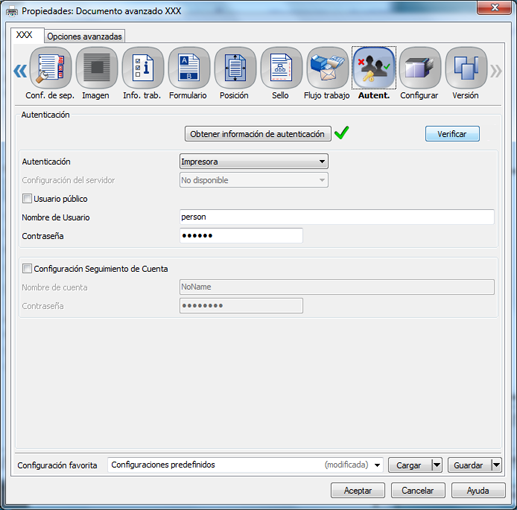Open the Configuración favorita dropdown
This screenshot has width=517, height=510.
coord(245,465)
